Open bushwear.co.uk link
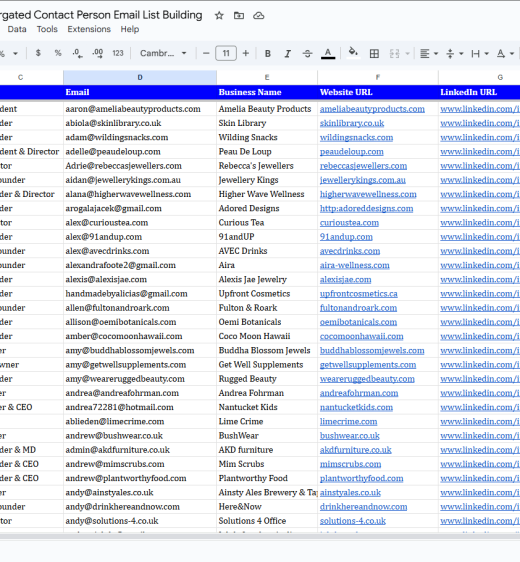This screenshot has width=520, height=562. tap(349, 436)
